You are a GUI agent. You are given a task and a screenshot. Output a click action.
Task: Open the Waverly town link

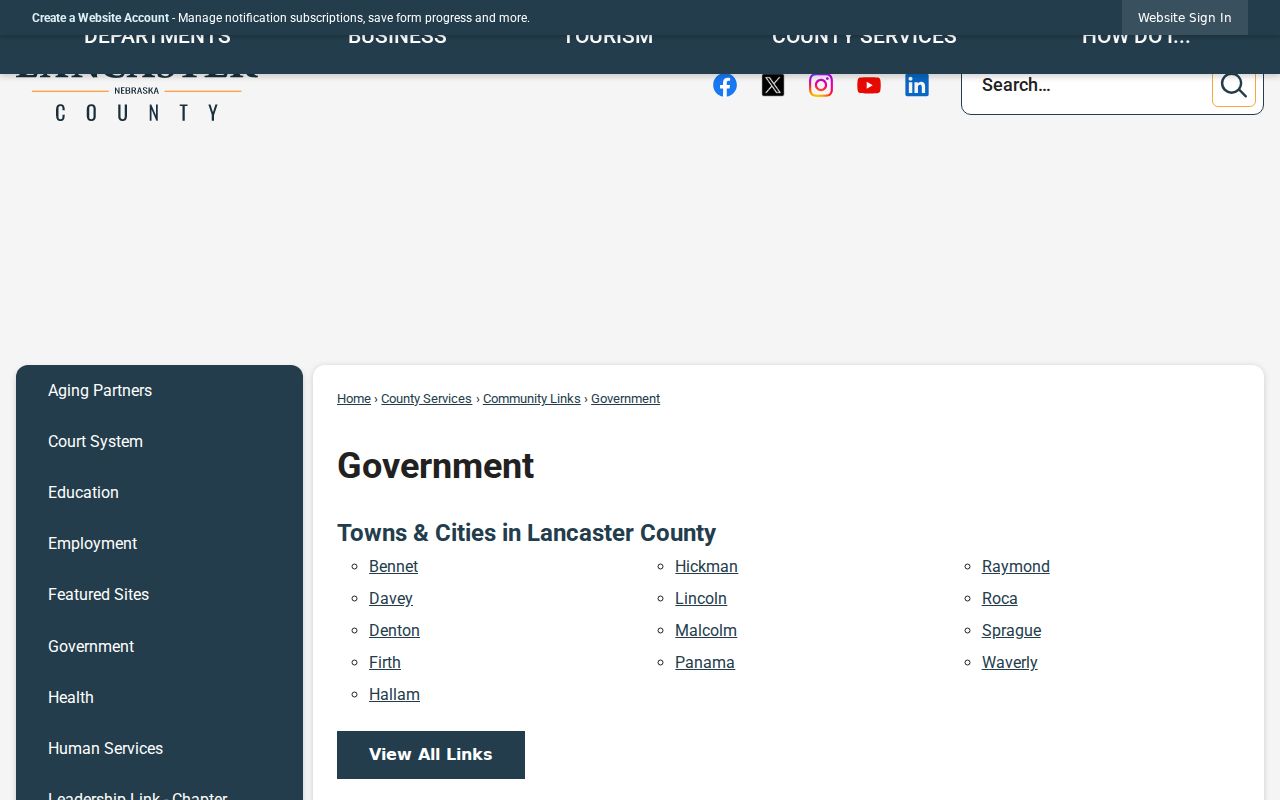click(1010, 662)
